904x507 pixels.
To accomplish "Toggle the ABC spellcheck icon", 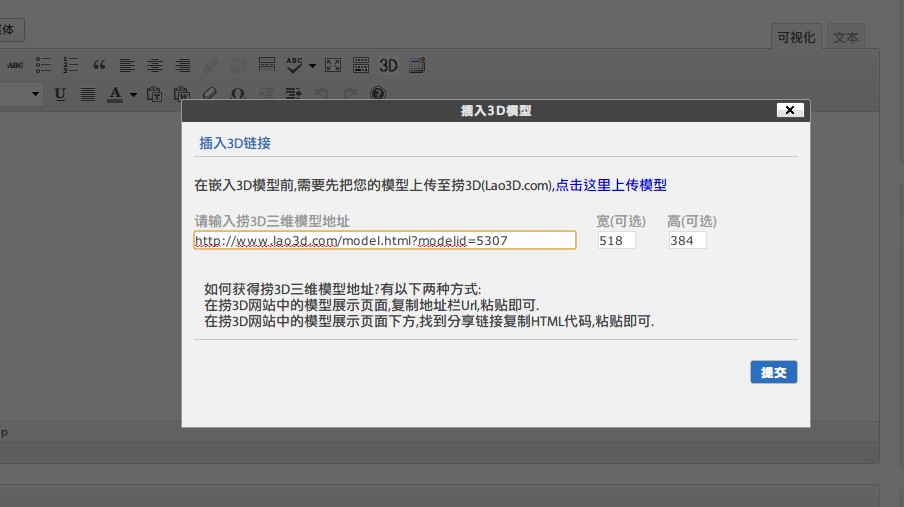I will click(x=294, y=65).
